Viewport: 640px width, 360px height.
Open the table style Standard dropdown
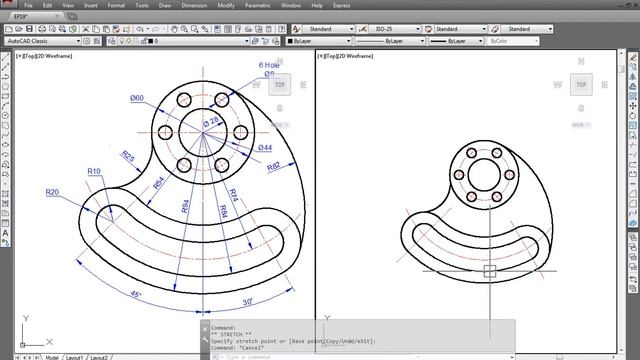click(484, 29)
